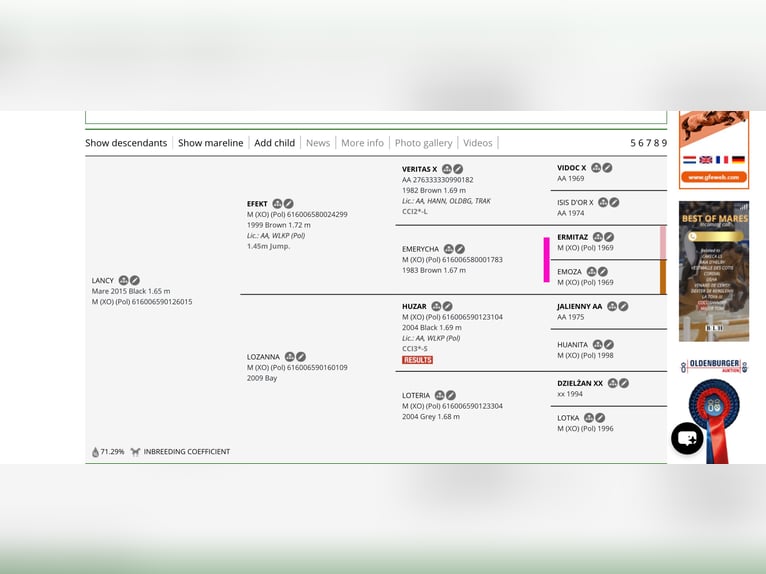The image size is (766, 574).
Task: Click the edit pencil icon beside LANCY
Action: click(135, 281)
